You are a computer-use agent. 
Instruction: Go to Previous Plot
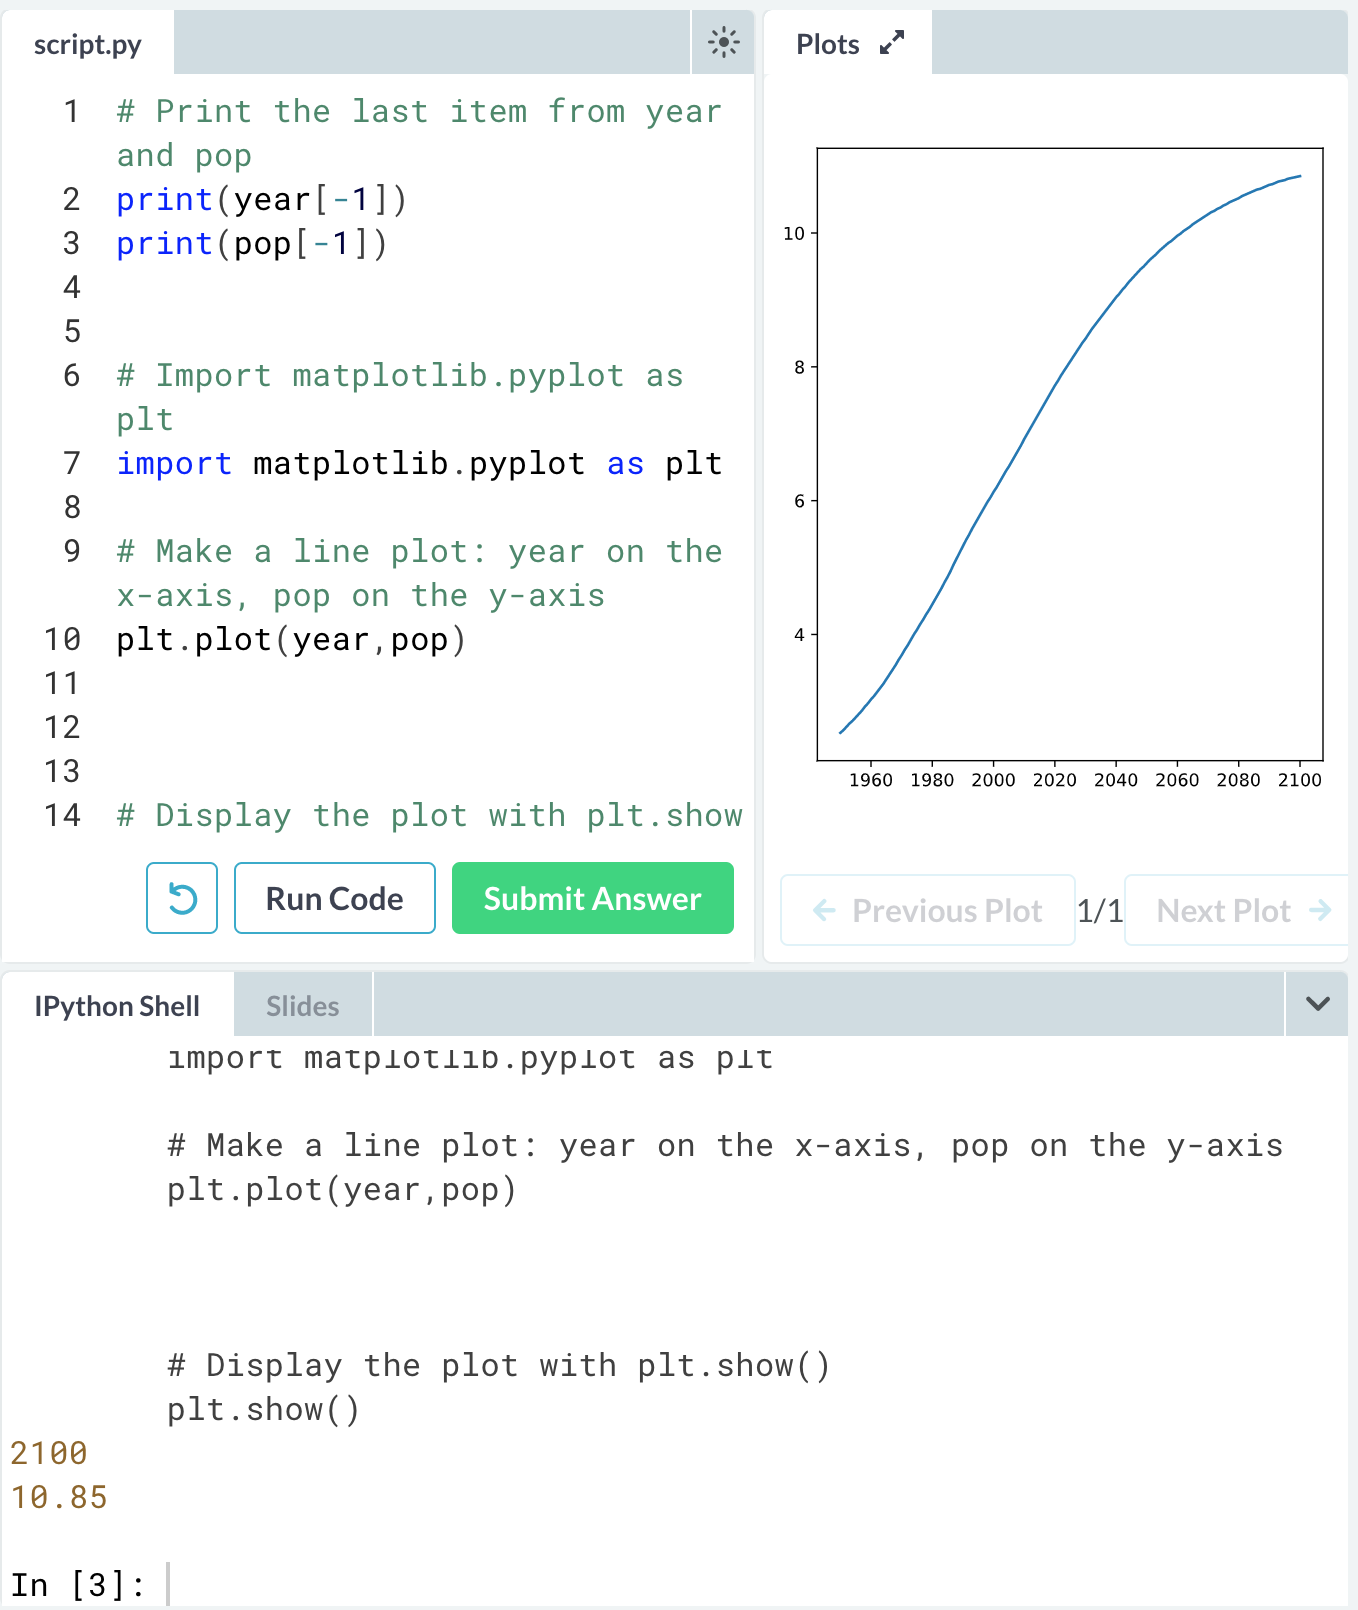(928, 910)
